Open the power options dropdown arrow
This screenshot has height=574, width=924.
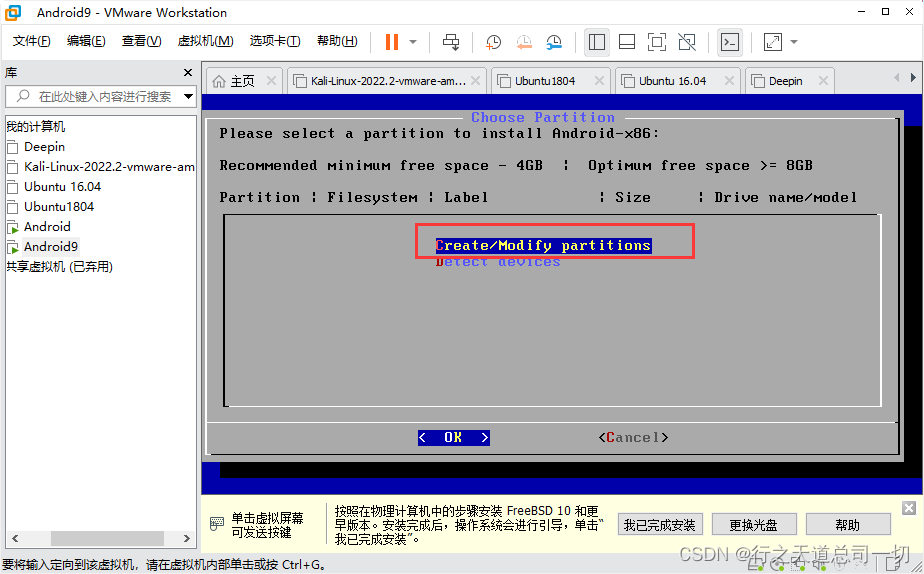point(413,42)
